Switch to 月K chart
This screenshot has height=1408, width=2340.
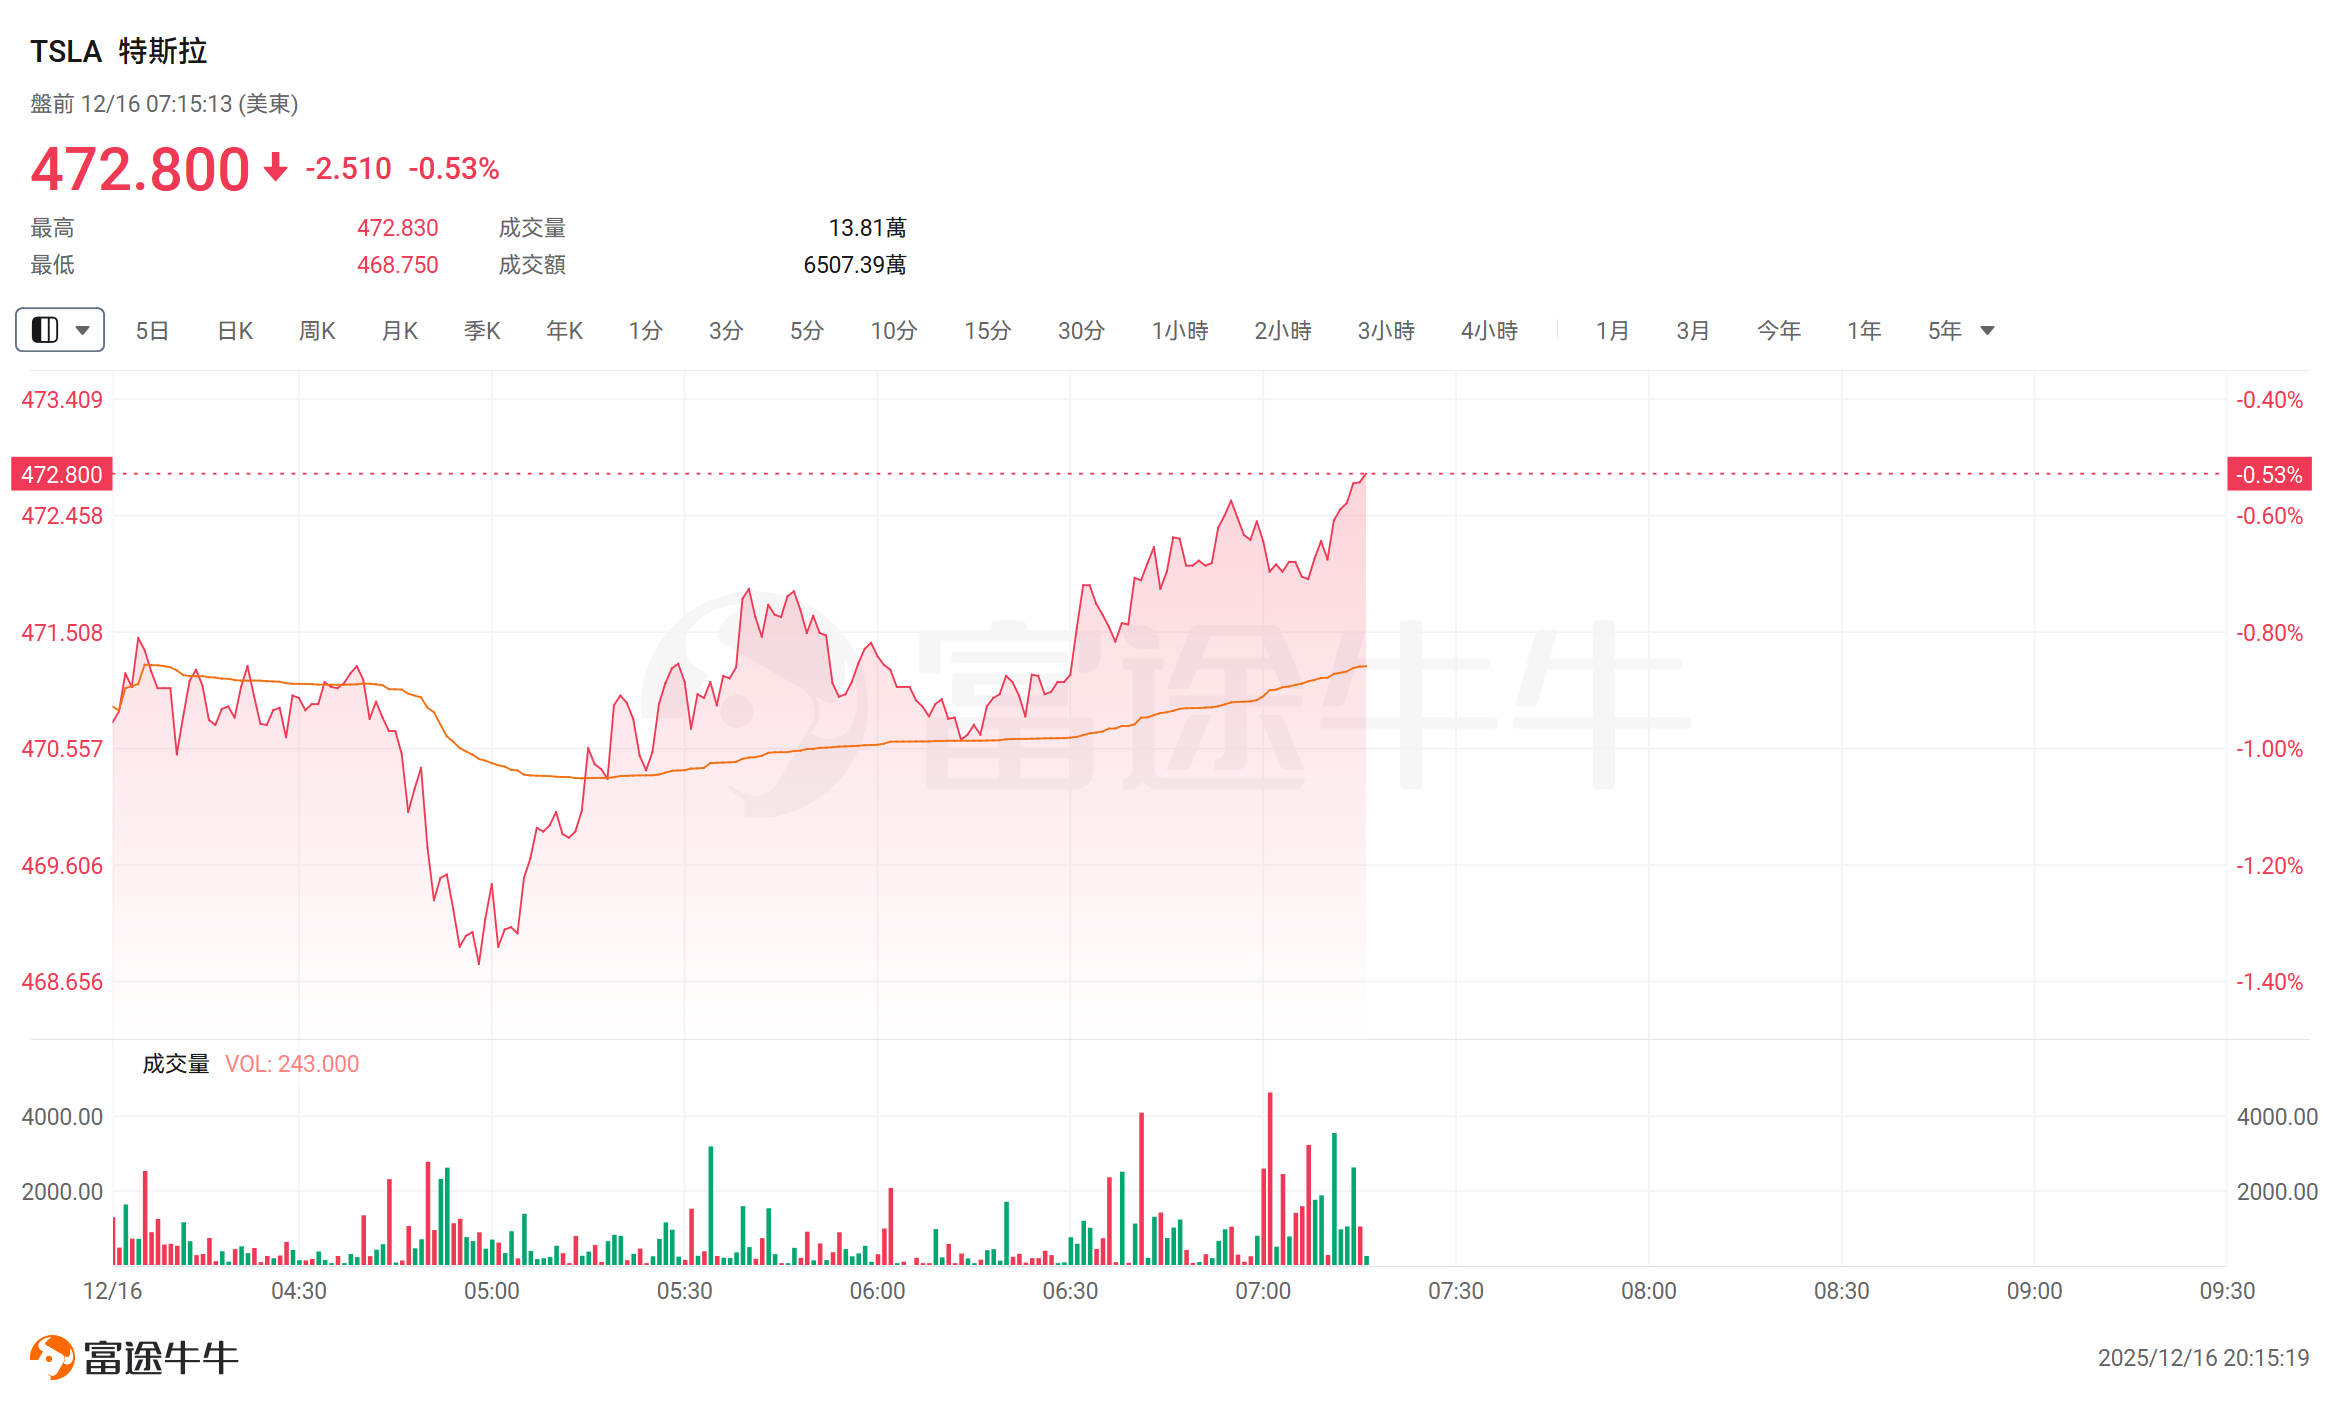(400, 331)
